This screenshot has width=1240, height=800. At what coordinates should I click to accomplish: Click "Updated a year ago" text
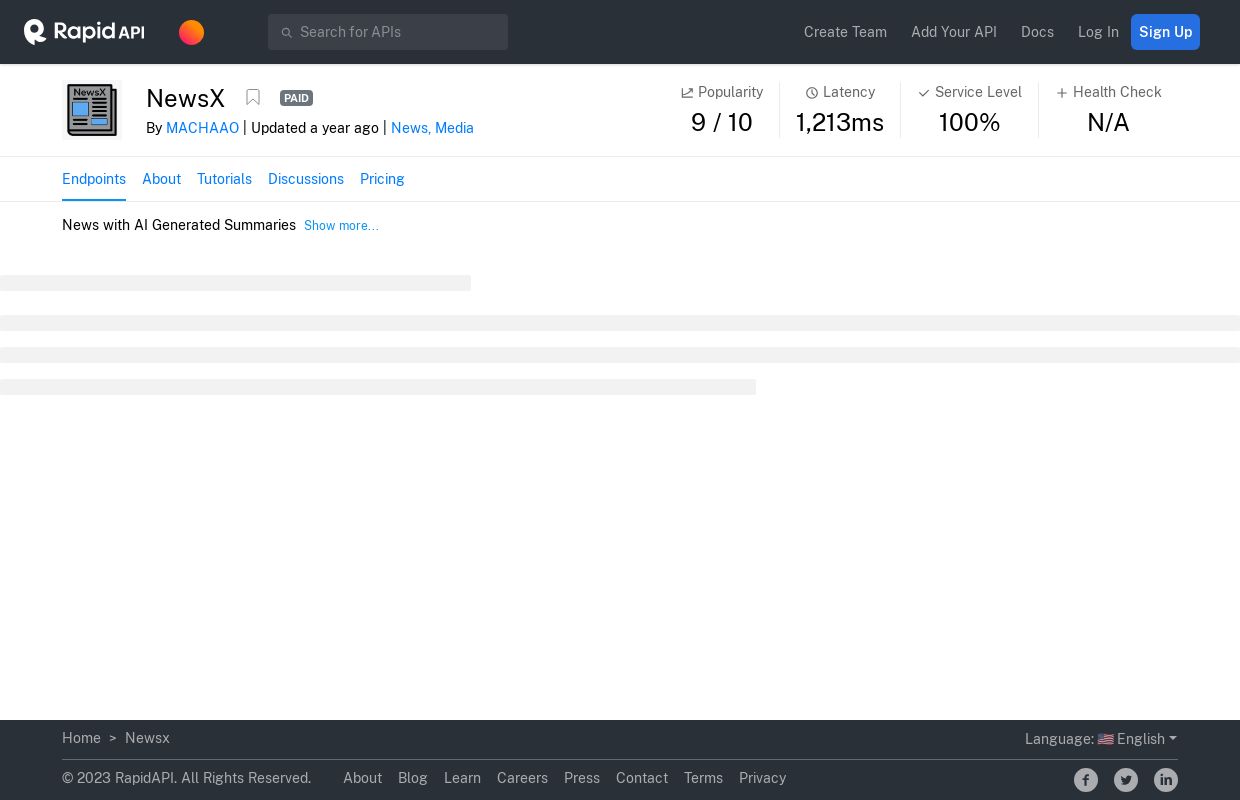pos(314,128)
